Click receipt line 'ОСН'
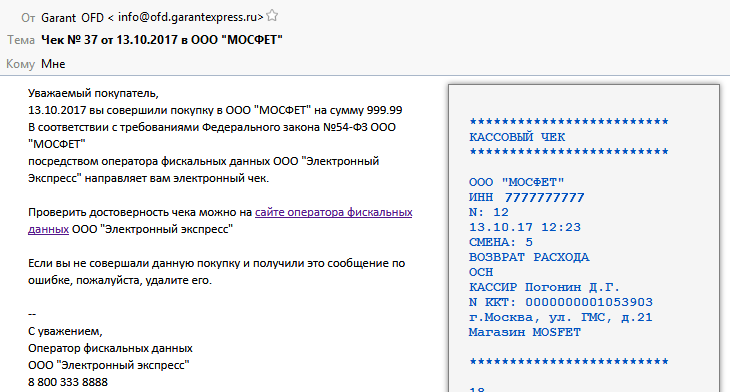 tap(481, 272)
